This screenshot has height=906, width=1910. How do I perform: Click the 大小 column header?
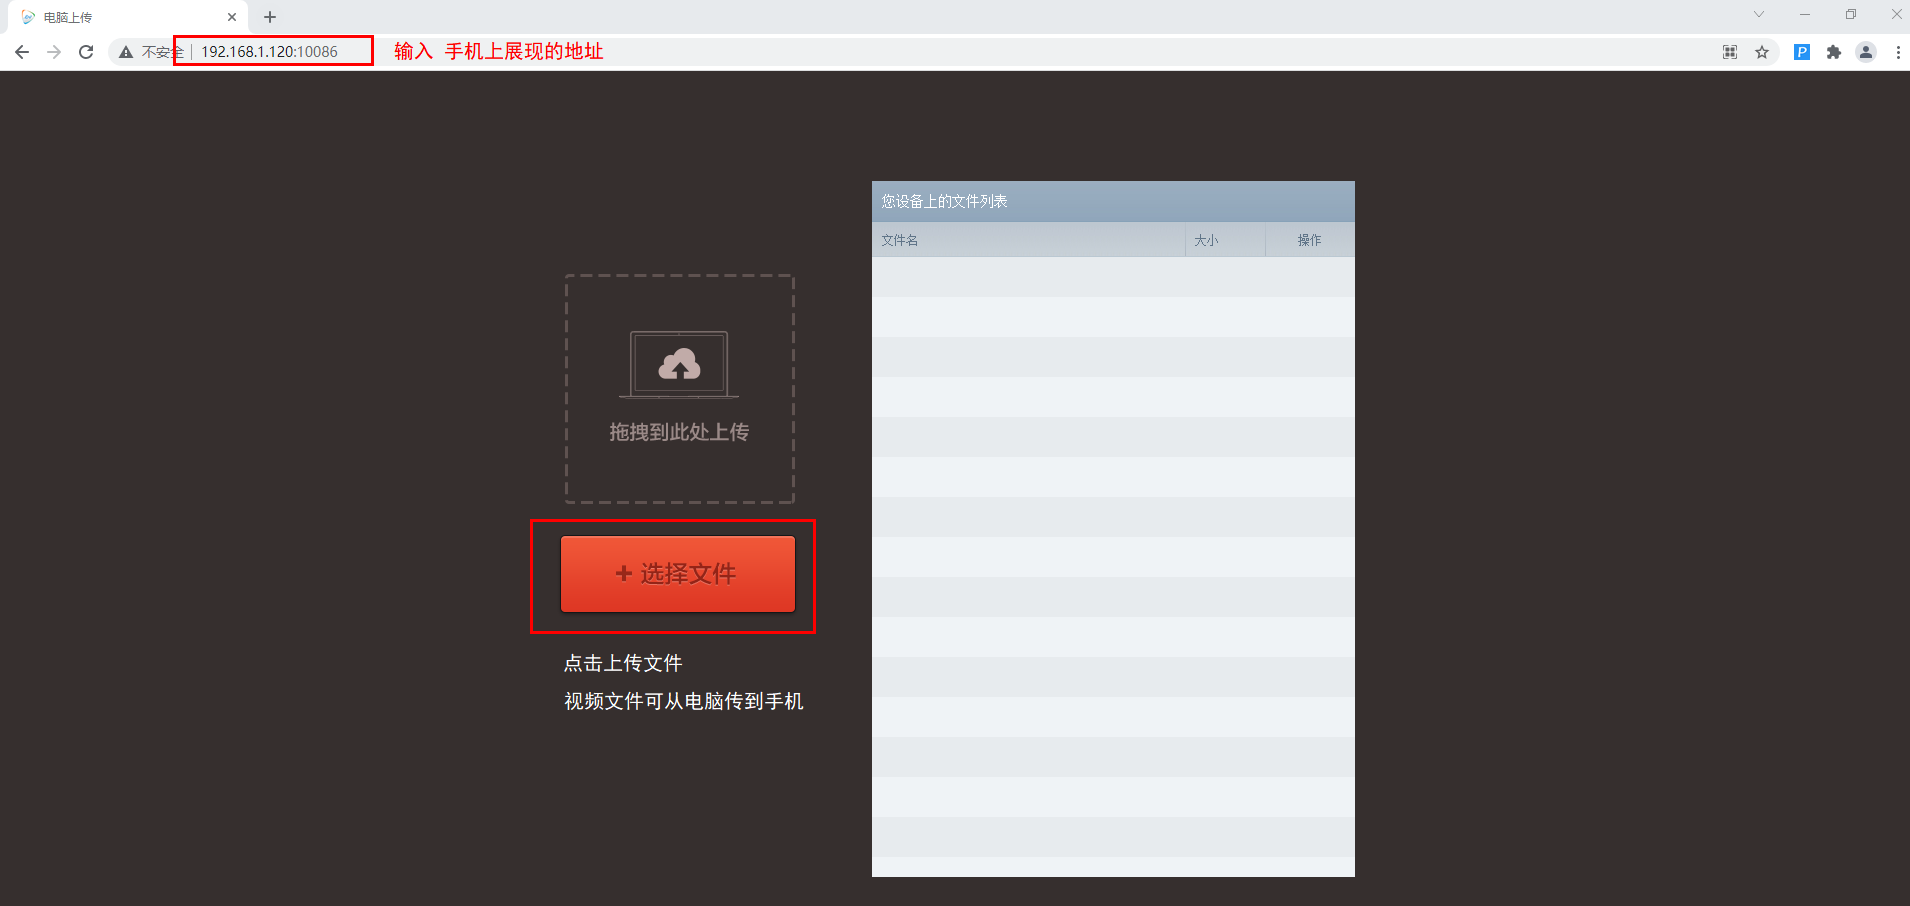1206,240
